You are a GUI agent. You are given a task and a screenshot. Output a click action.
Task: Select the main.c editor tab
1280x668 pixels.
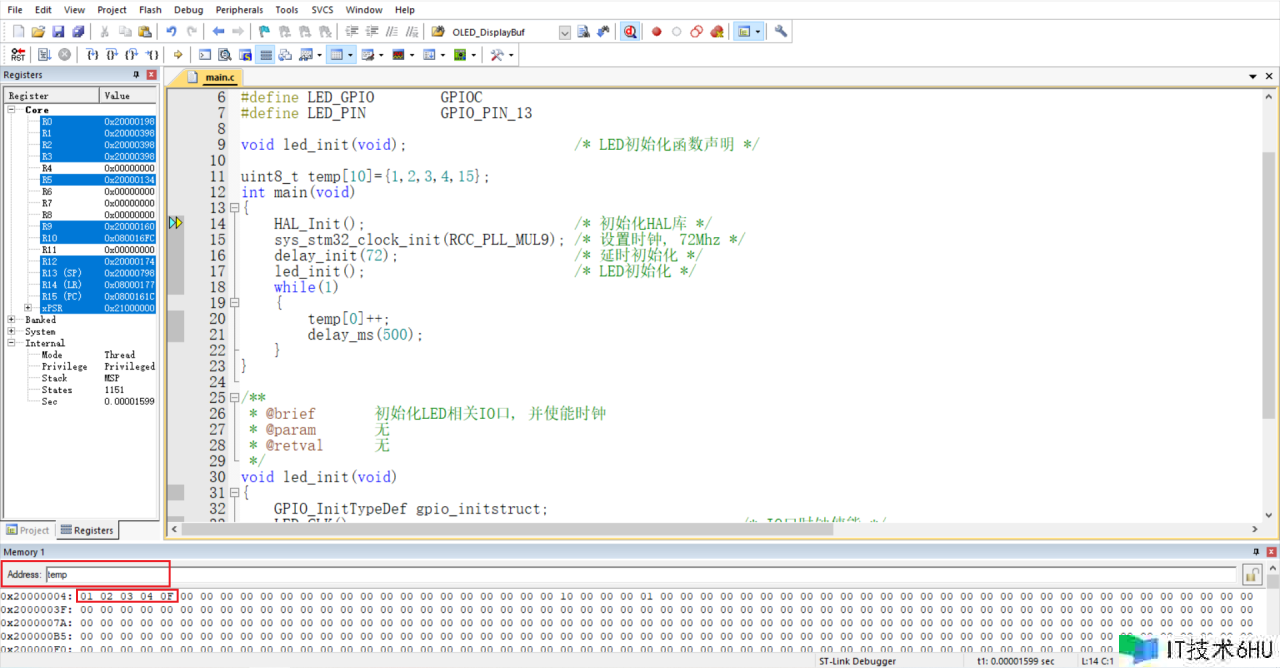click(x=219, y=77)
